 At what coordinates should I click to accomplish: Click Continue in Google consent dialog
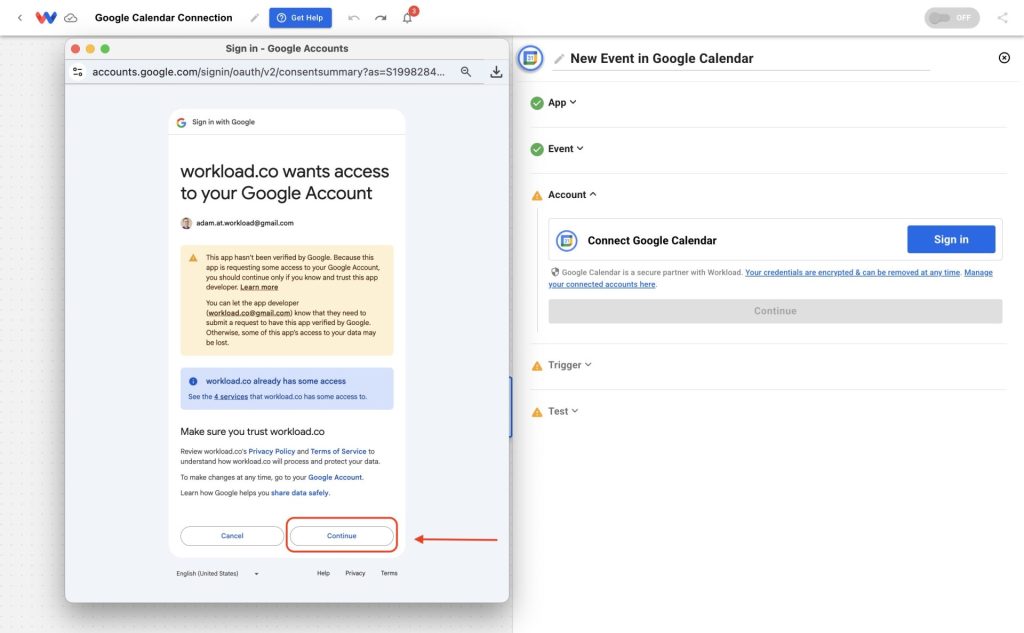point(342,536)
